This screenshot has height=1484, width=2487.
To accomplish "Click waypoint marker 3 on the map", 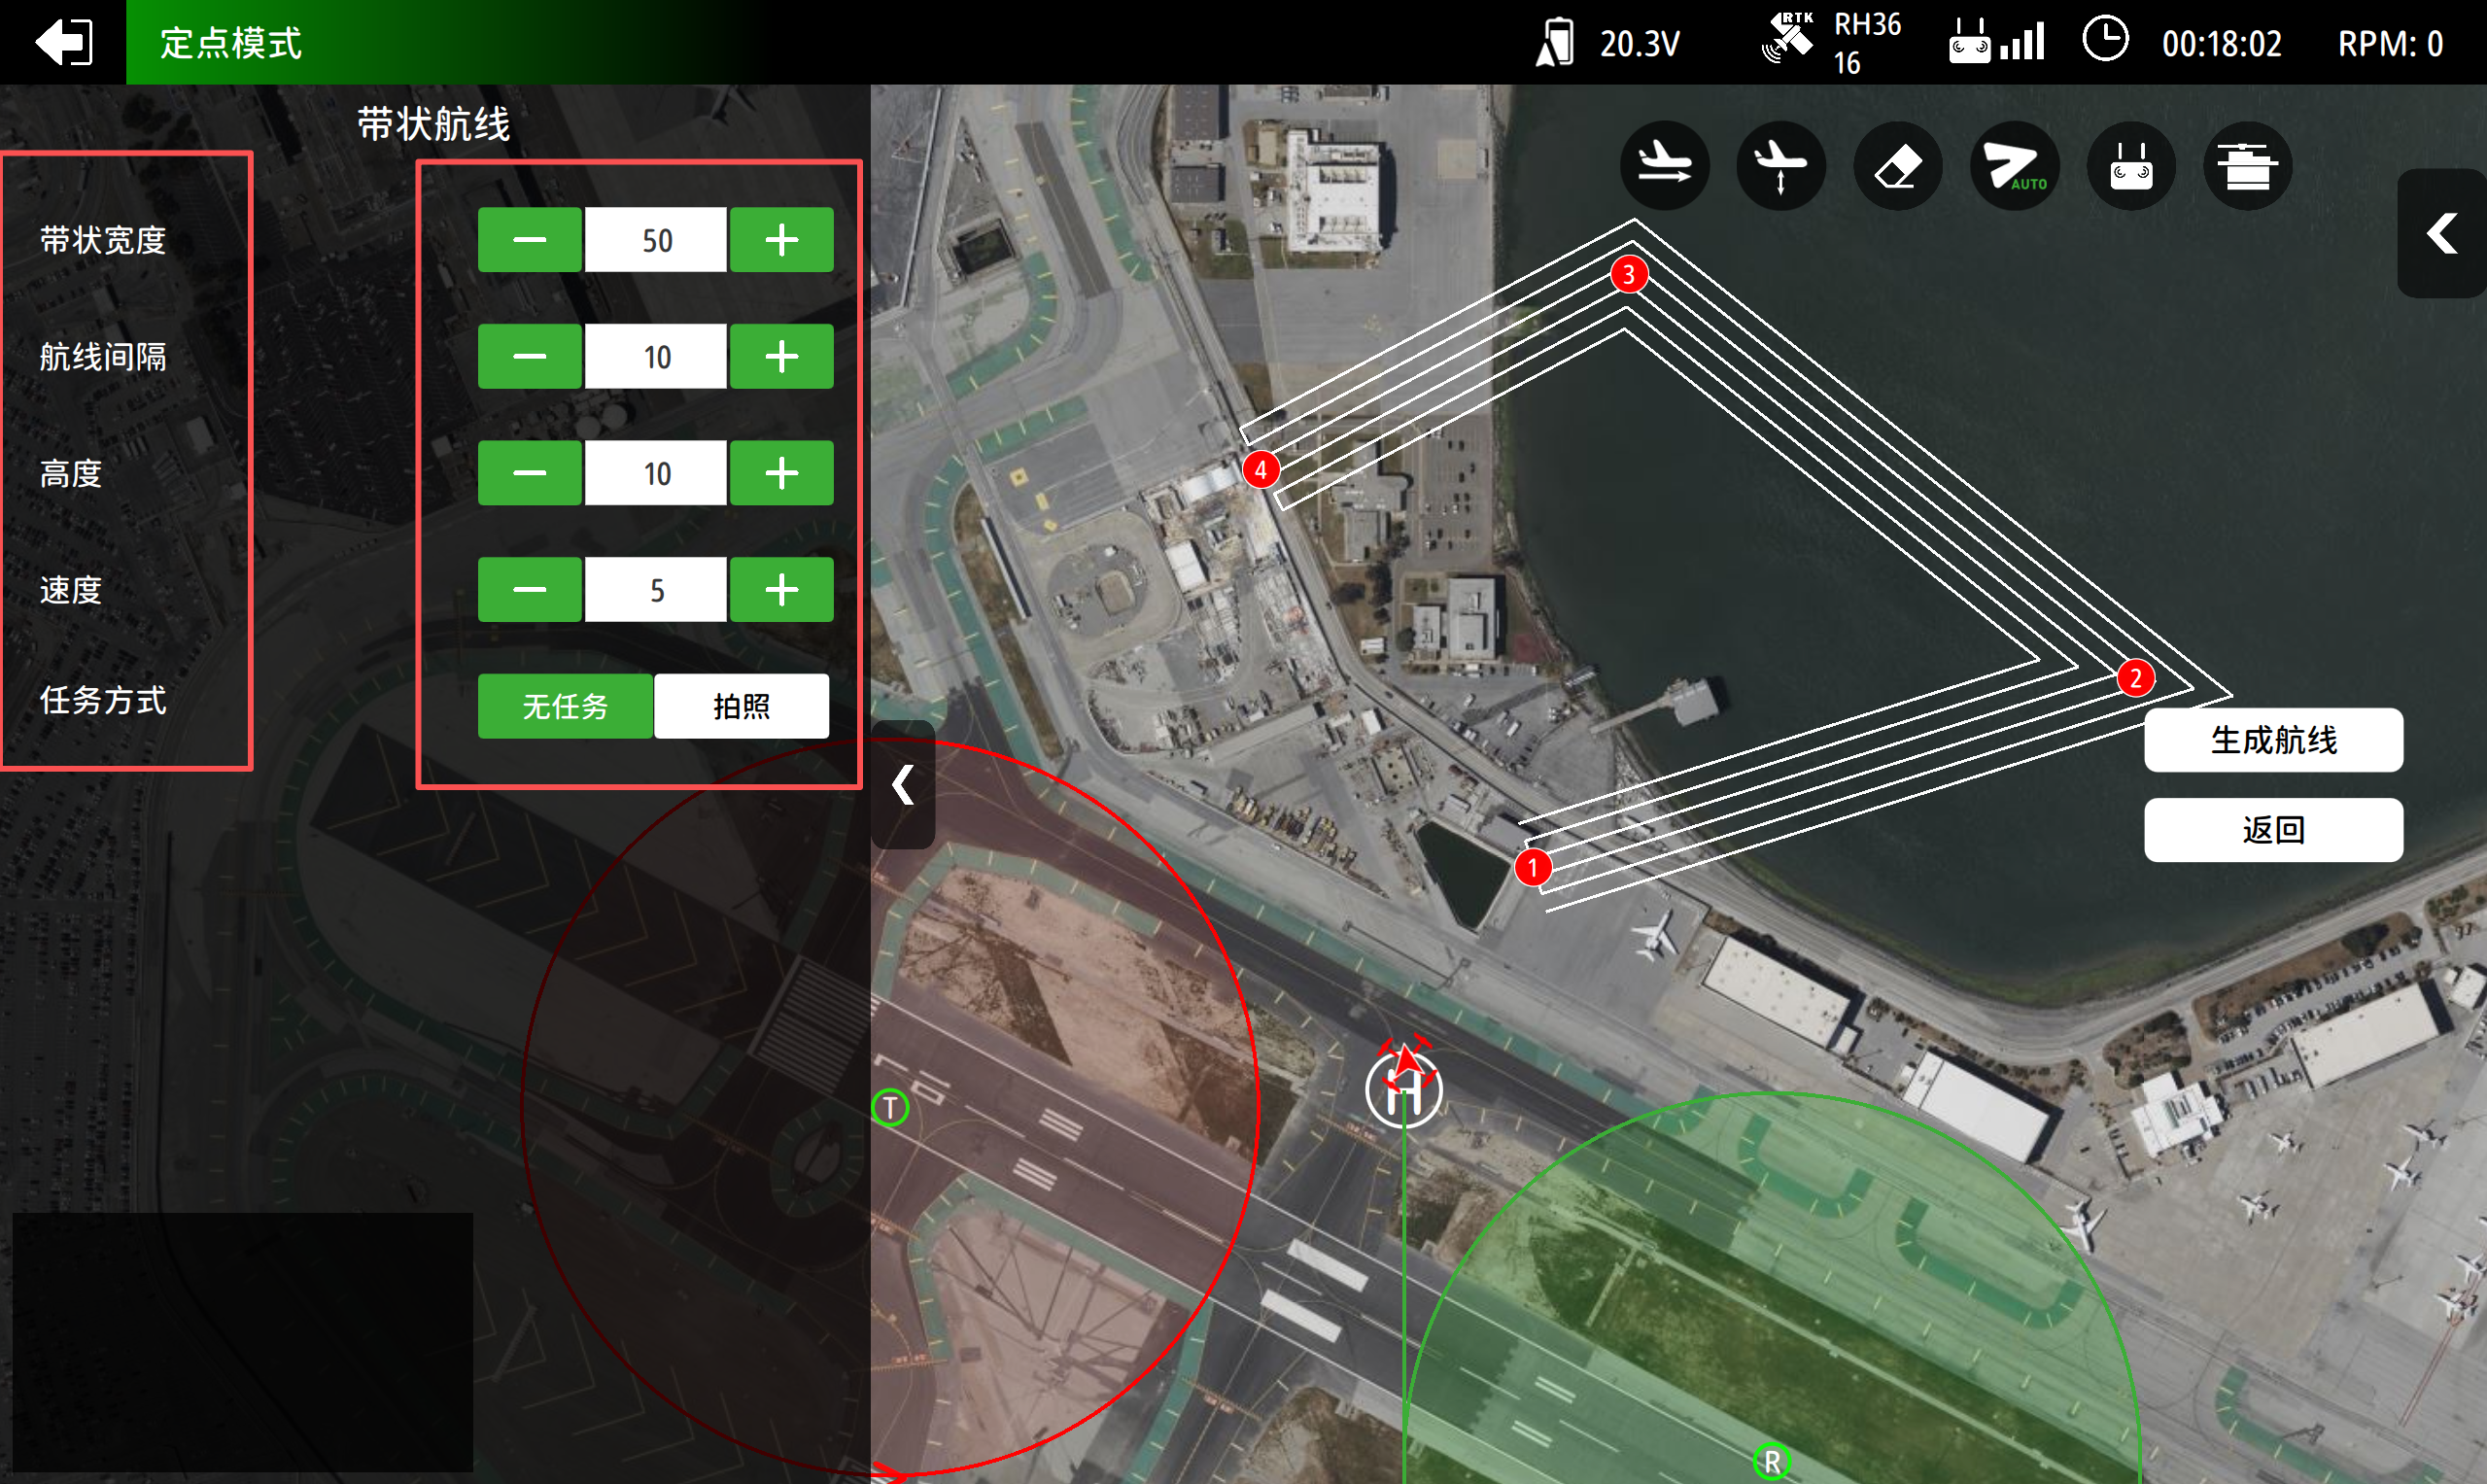I will click(1628, 274).
